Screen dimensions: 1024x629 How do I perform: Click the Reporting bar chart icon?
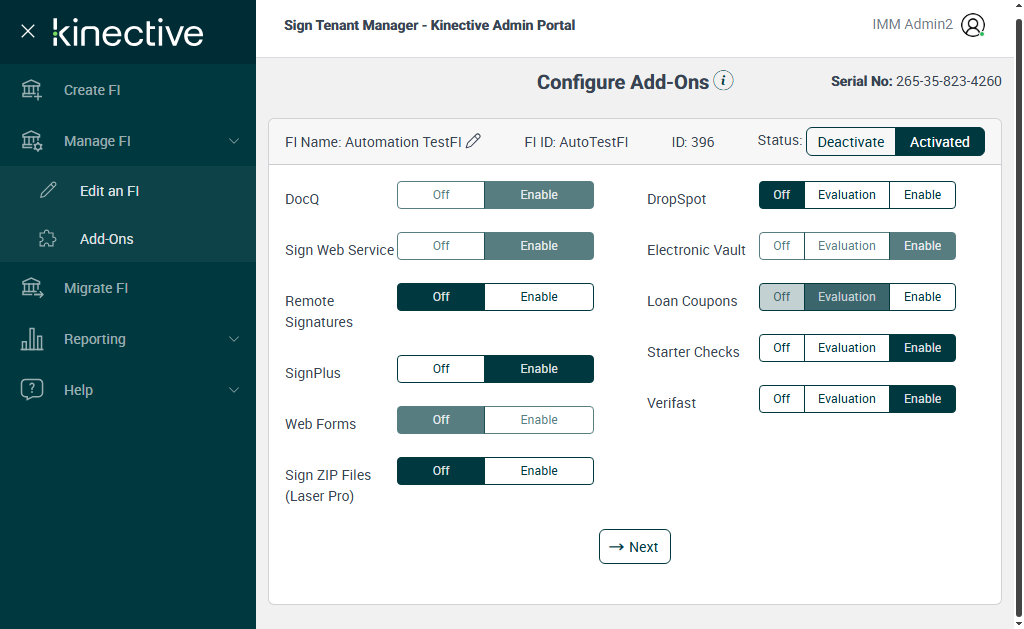pyautogui.click(x=31, y=339)
